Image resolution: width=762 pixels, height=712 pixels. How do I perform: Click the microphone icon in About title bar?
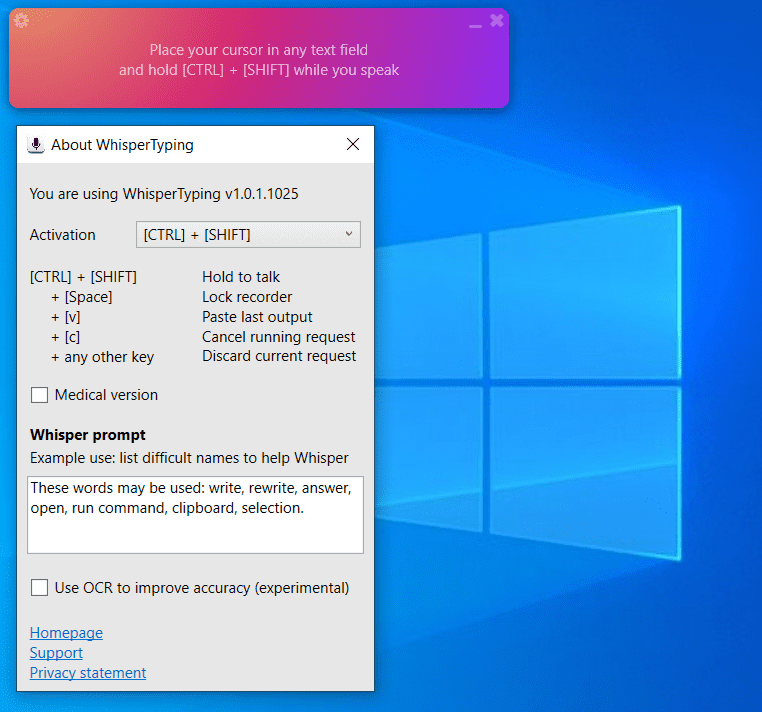pyautogui.click(x=35, y=145)
